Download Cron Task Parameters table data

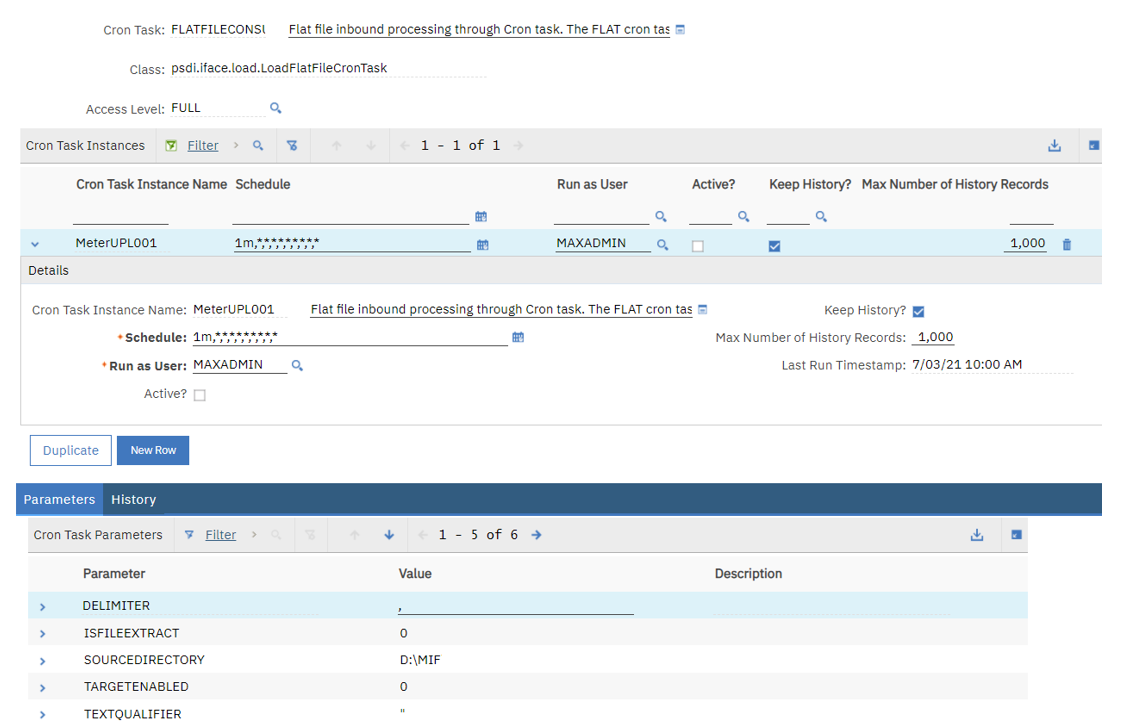point(977,535)
